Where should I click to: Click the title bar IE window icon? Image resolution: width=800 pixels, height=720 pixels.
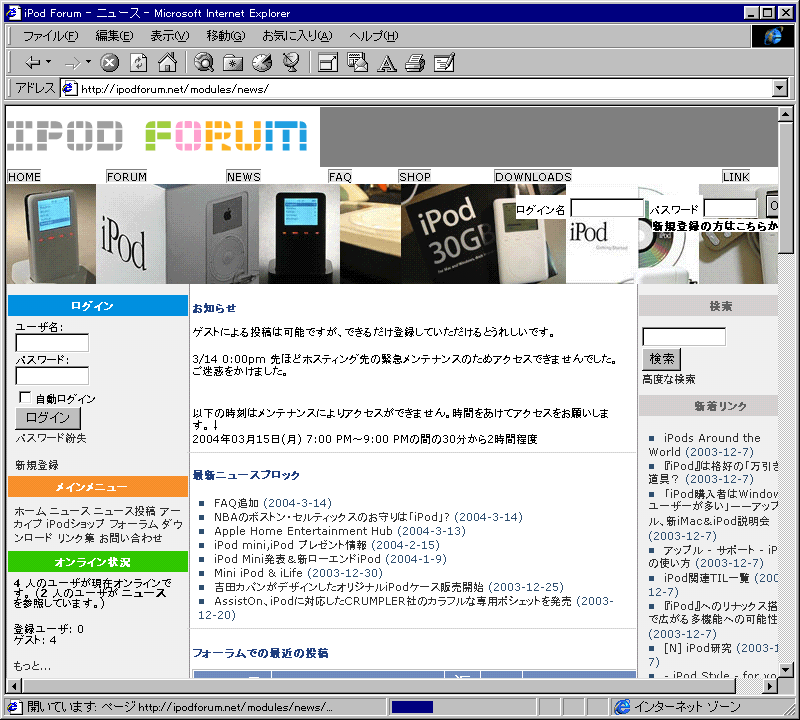(x=14, y=13)
